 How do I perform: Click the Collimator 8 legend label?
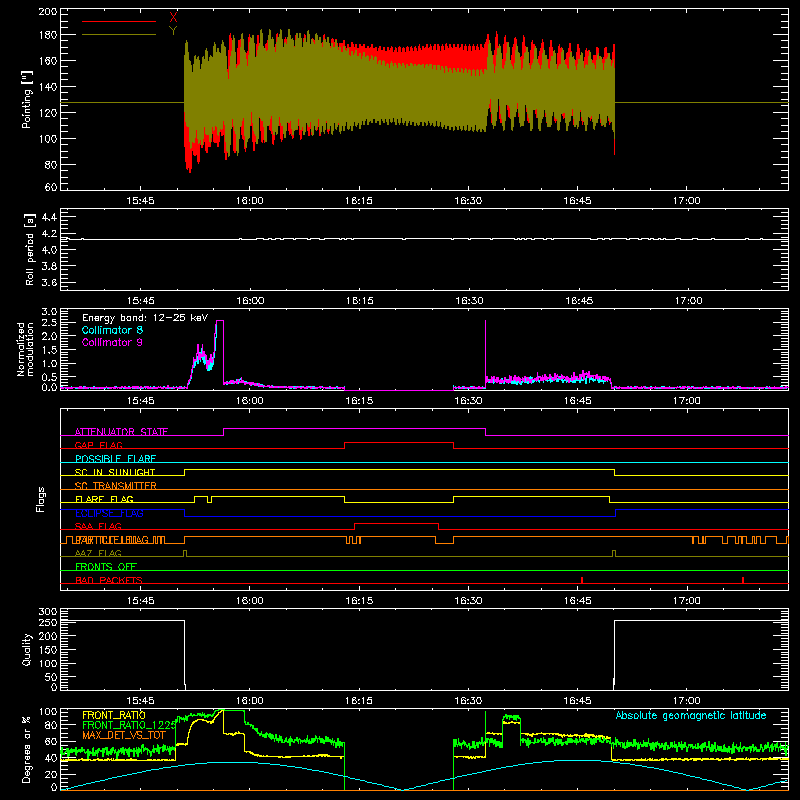click(112, 330)
